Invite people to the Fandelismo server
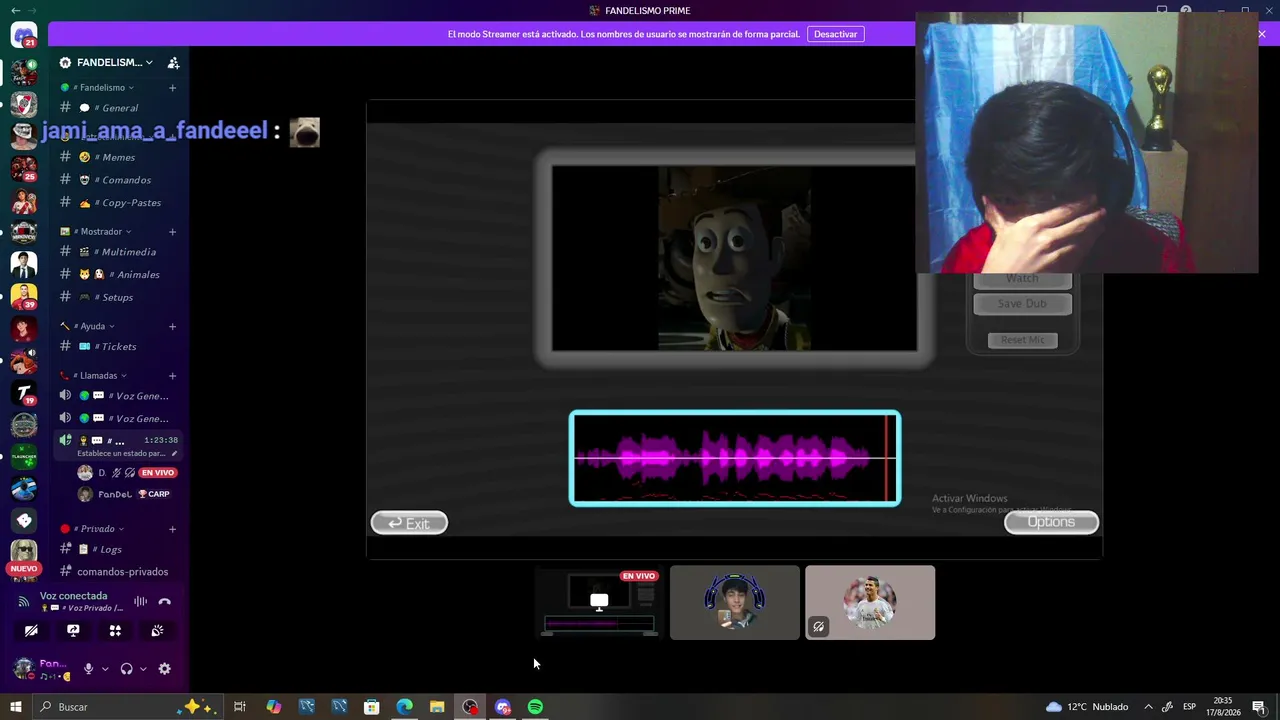This screenshot has width=1280, height=720. click(173, 63)
